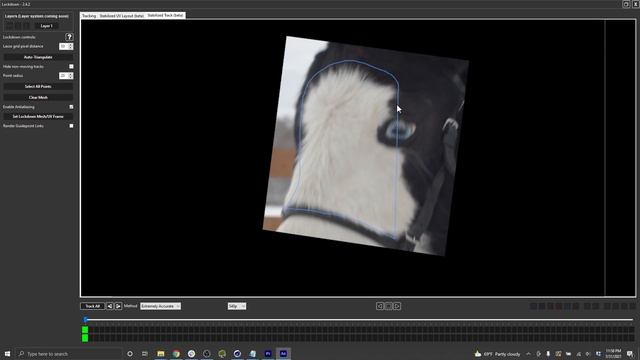The width and height of the screenshot is (640, 360).
Task: Open File Explorer from the taskbar
Action: coord(161,353)
